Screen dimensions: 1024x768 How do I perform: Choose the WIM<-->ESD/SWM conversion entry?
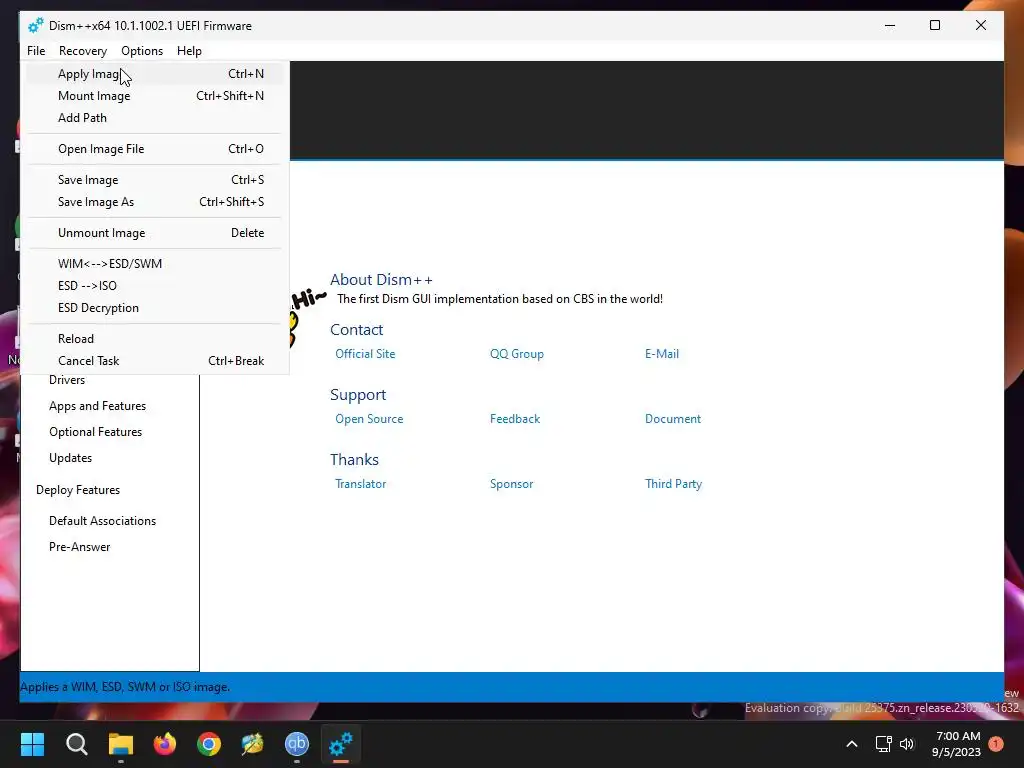click(155, 264)
